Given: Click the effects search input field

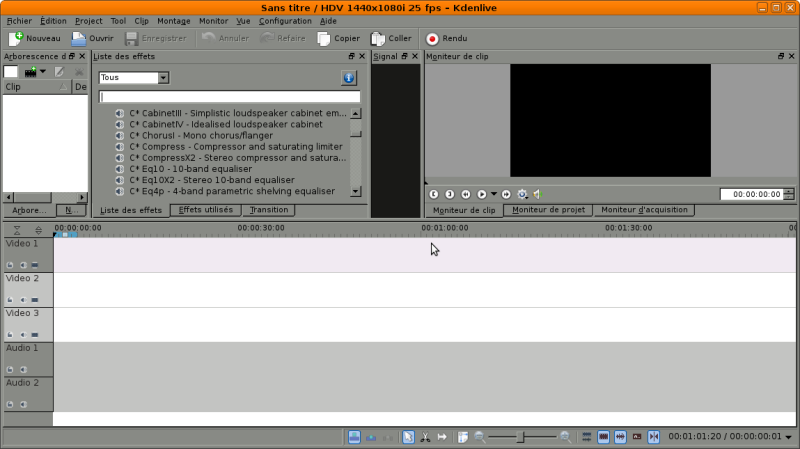Looking at the screenshot, I should 230,96.
